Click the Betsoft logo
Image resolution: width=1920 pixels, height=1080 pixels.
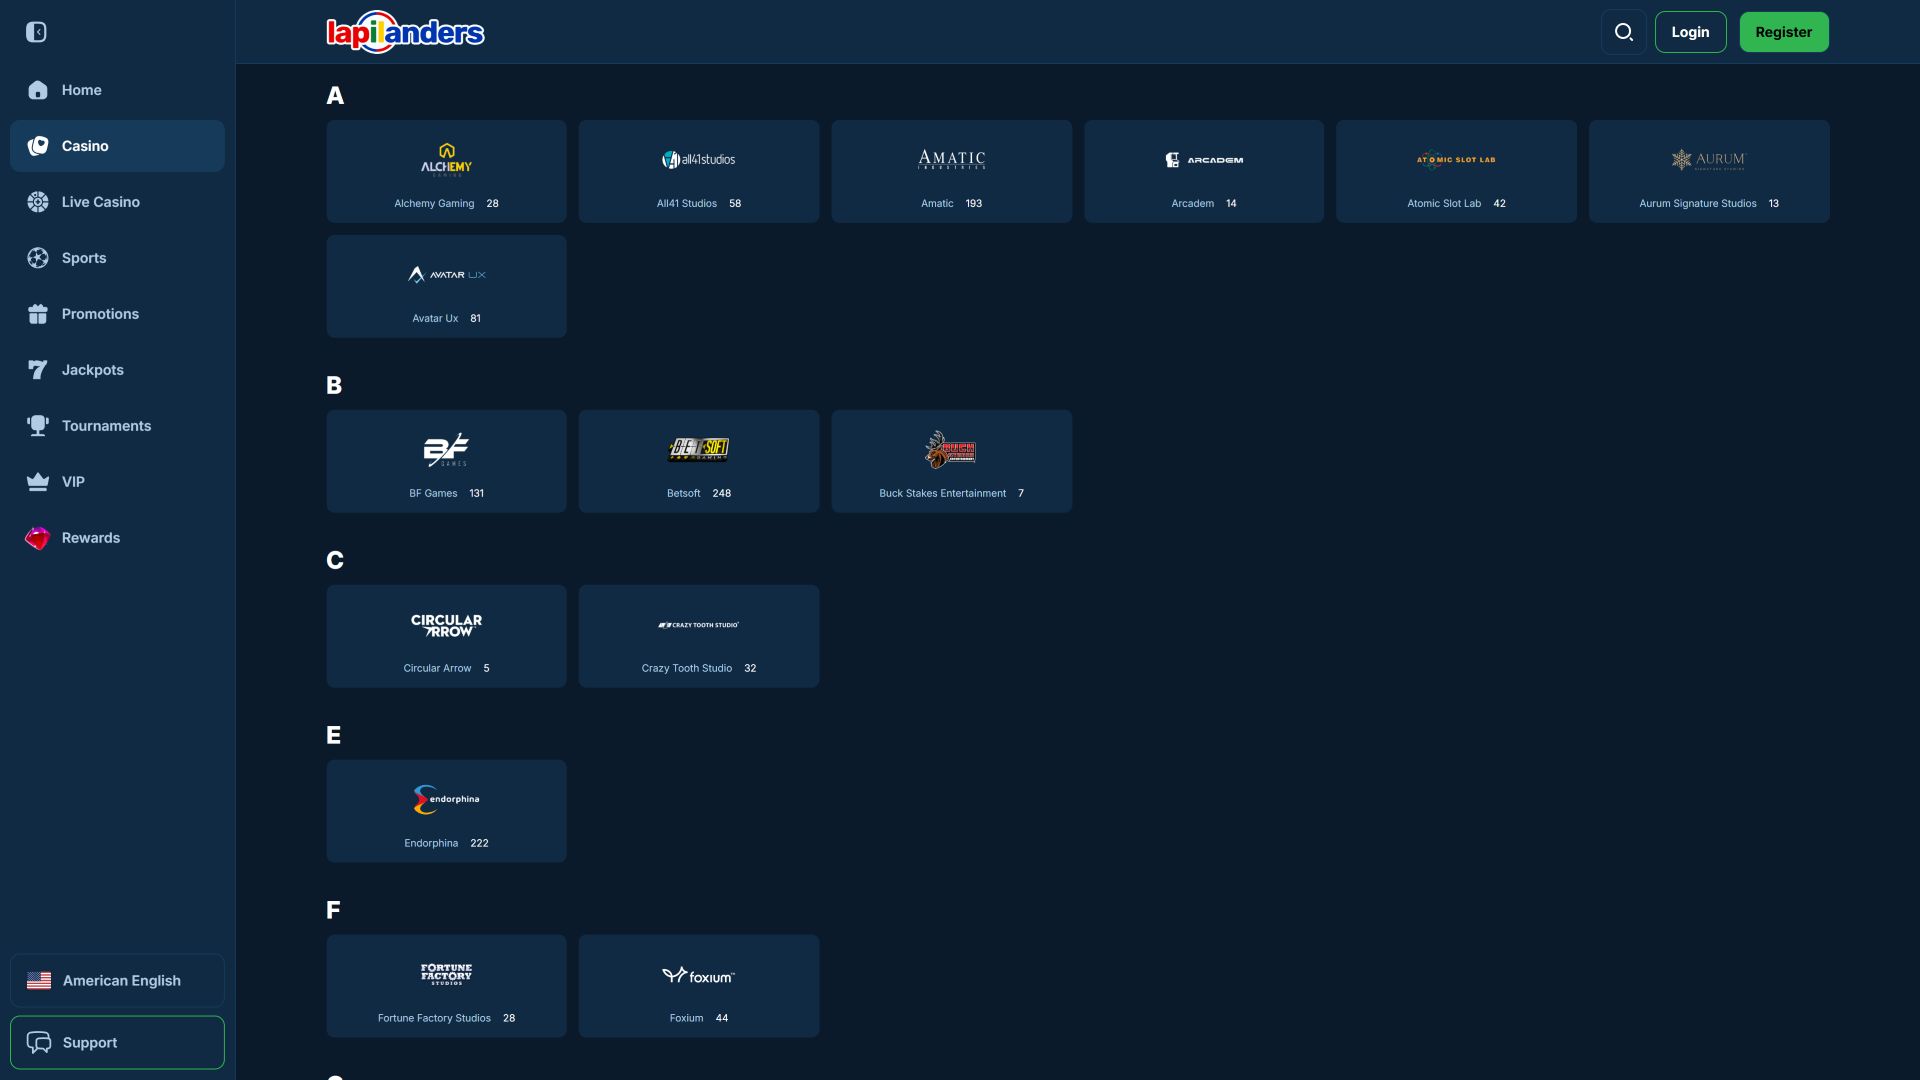699,450
